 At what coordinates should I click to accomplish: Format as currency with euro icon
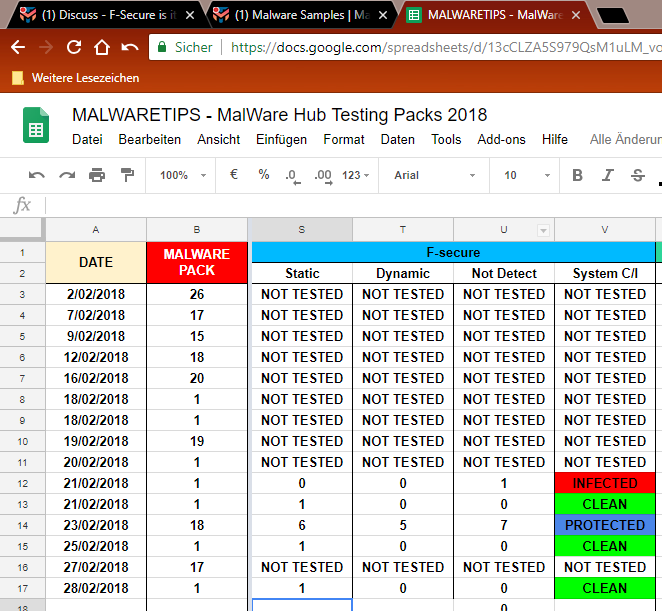click(x=234, y=175)
